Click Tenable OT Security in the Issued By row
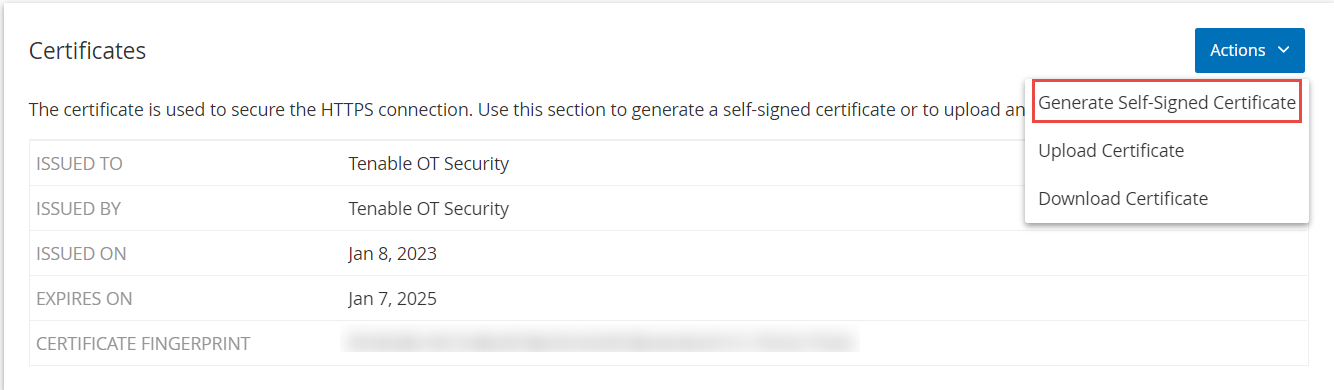This screenshot has width=1334, height=390. point(429,209)
